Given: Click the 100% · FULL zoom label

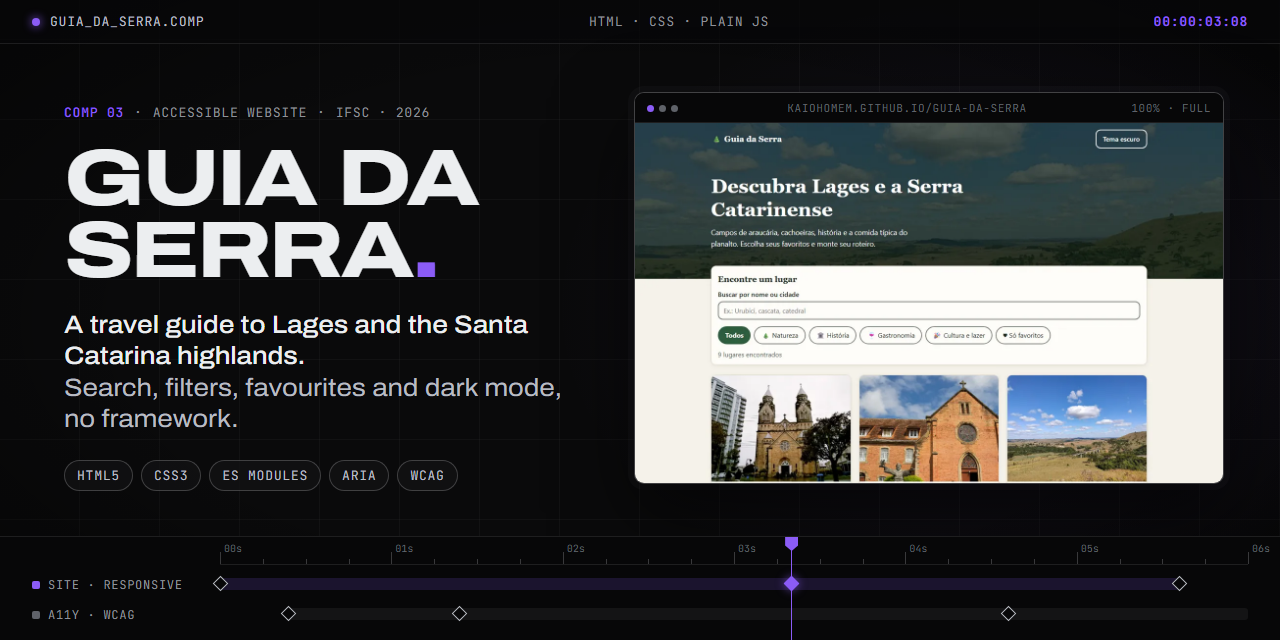Looking at the screenshot, I should [x=1171, y=108].
